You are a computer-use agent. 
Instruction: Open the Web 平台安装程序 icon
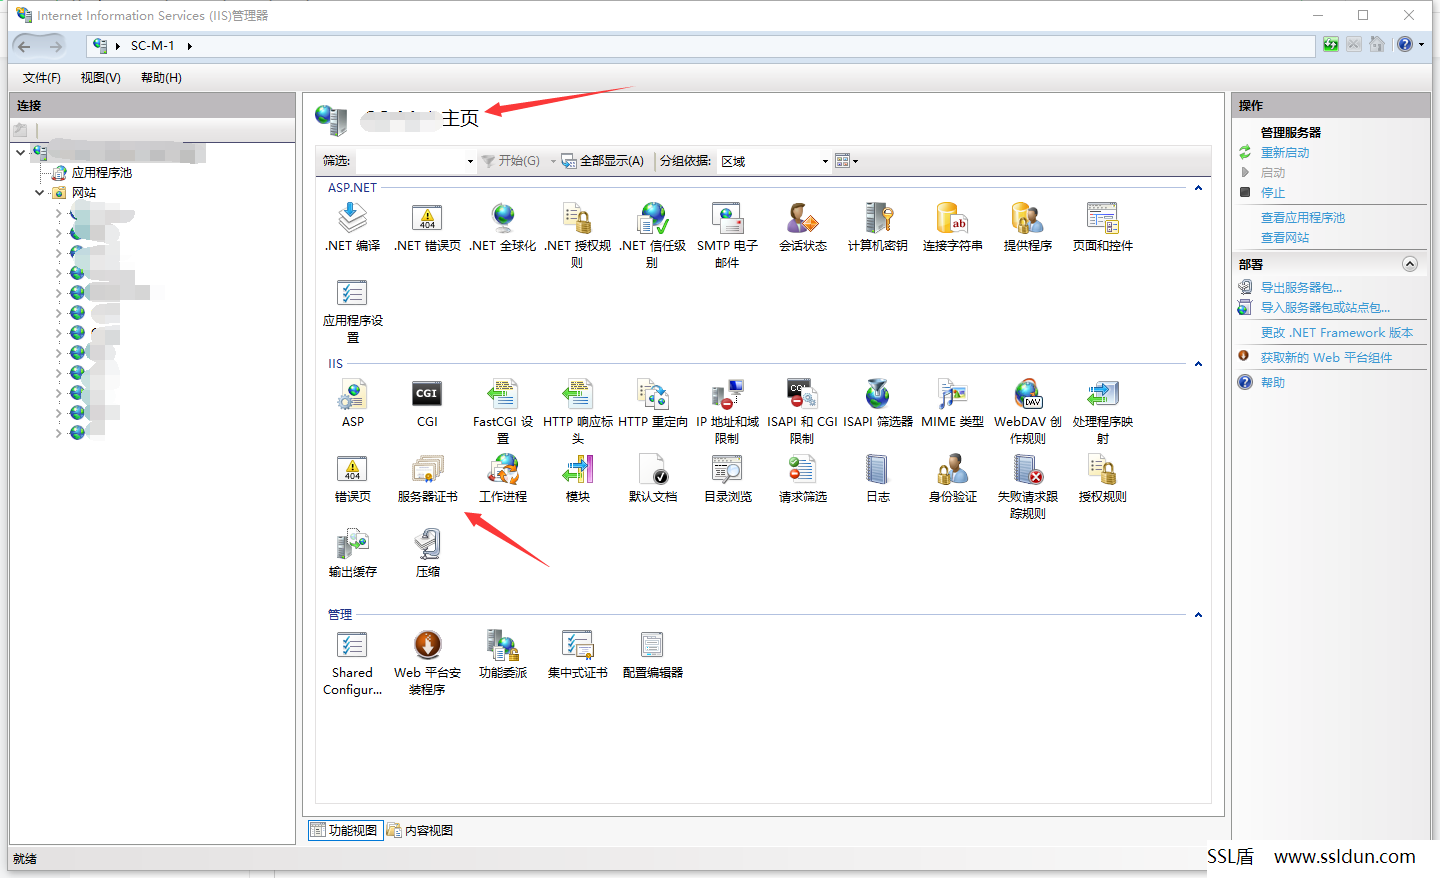coord(427,662)
